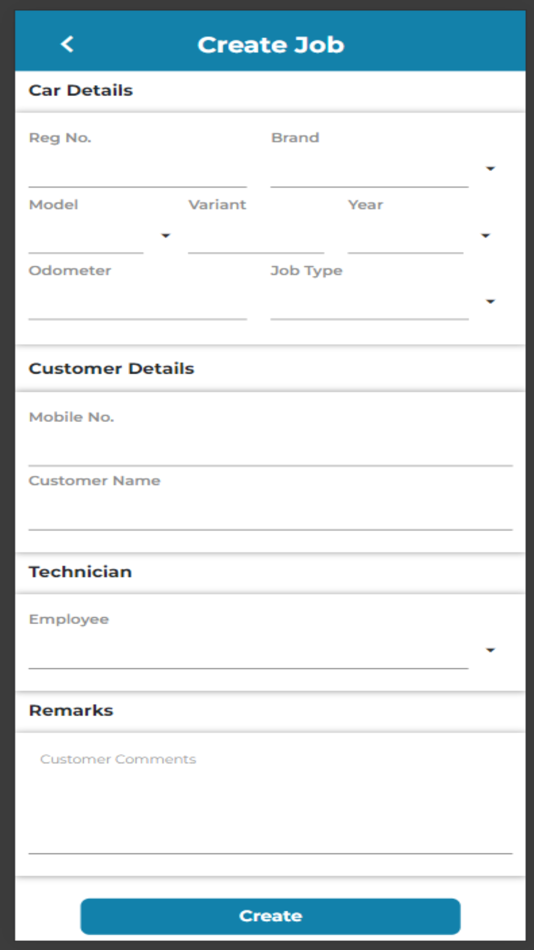Submit the form with Create button
The width and height of the screenshot is (534, 950).
point(270,916)
